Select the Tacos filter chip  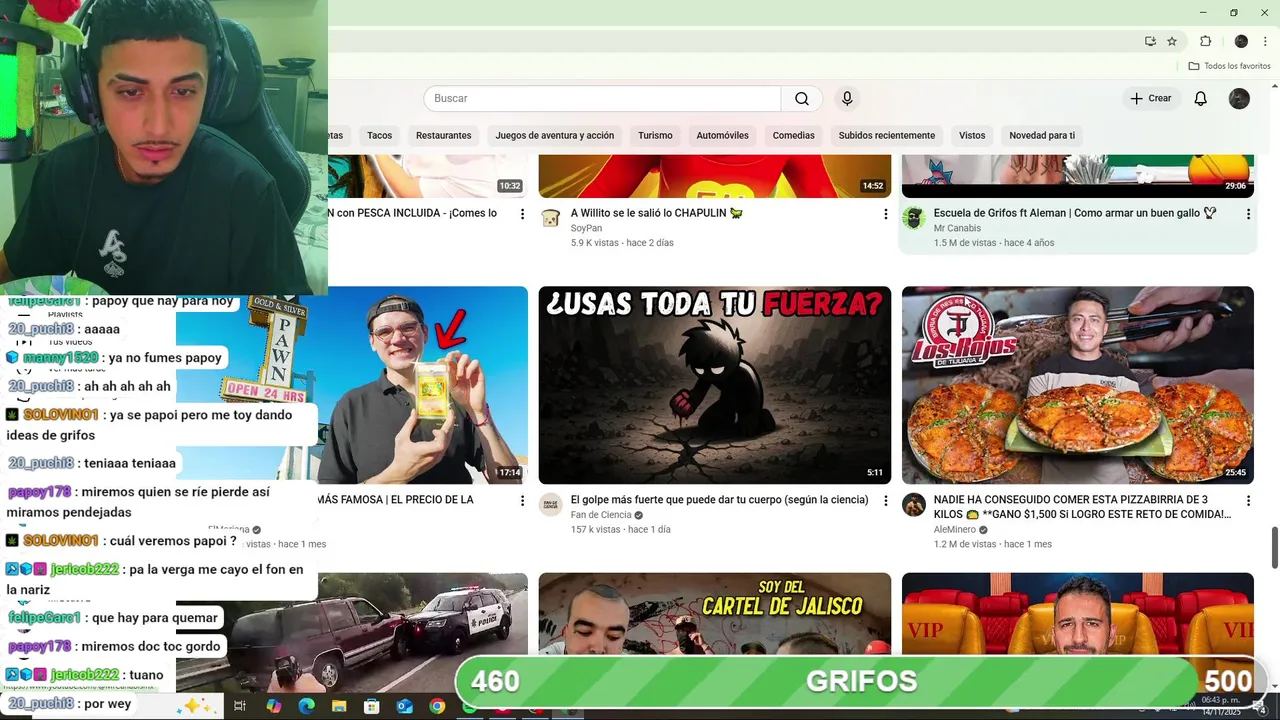379,135
